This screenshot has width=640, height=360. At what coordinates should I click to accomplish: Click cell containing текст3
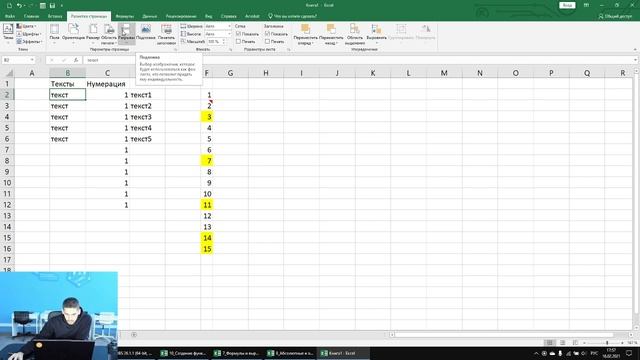(x=147, y=117)
